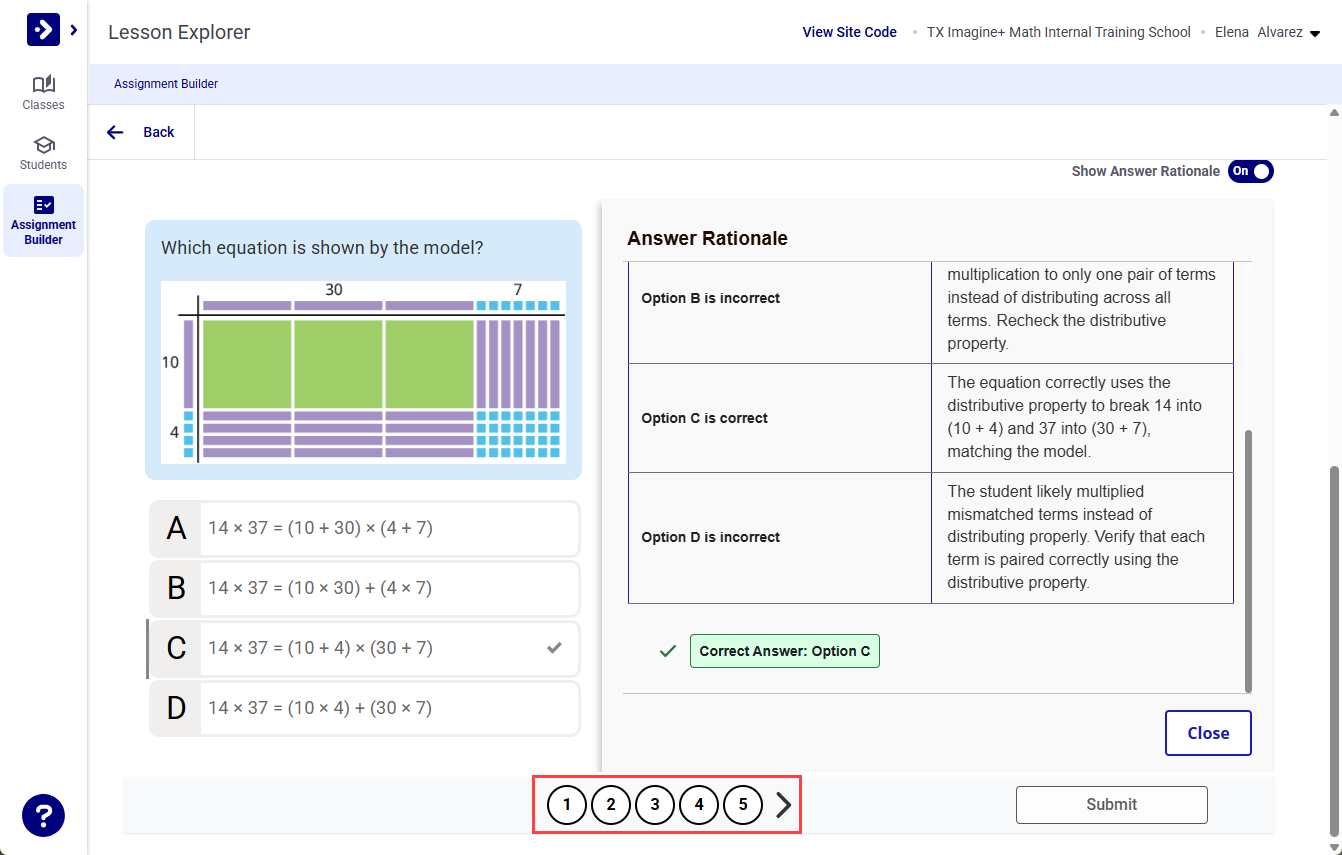Viewport: 1342px width, 855px height.
Task: Click the checkmark beside answer option C
Action: 554,648
